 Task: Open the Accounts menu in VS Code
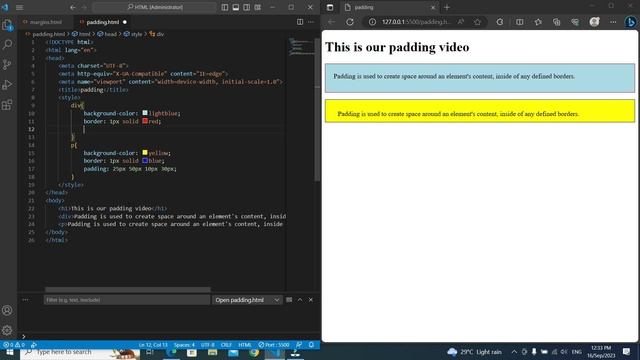coord(7,310)
